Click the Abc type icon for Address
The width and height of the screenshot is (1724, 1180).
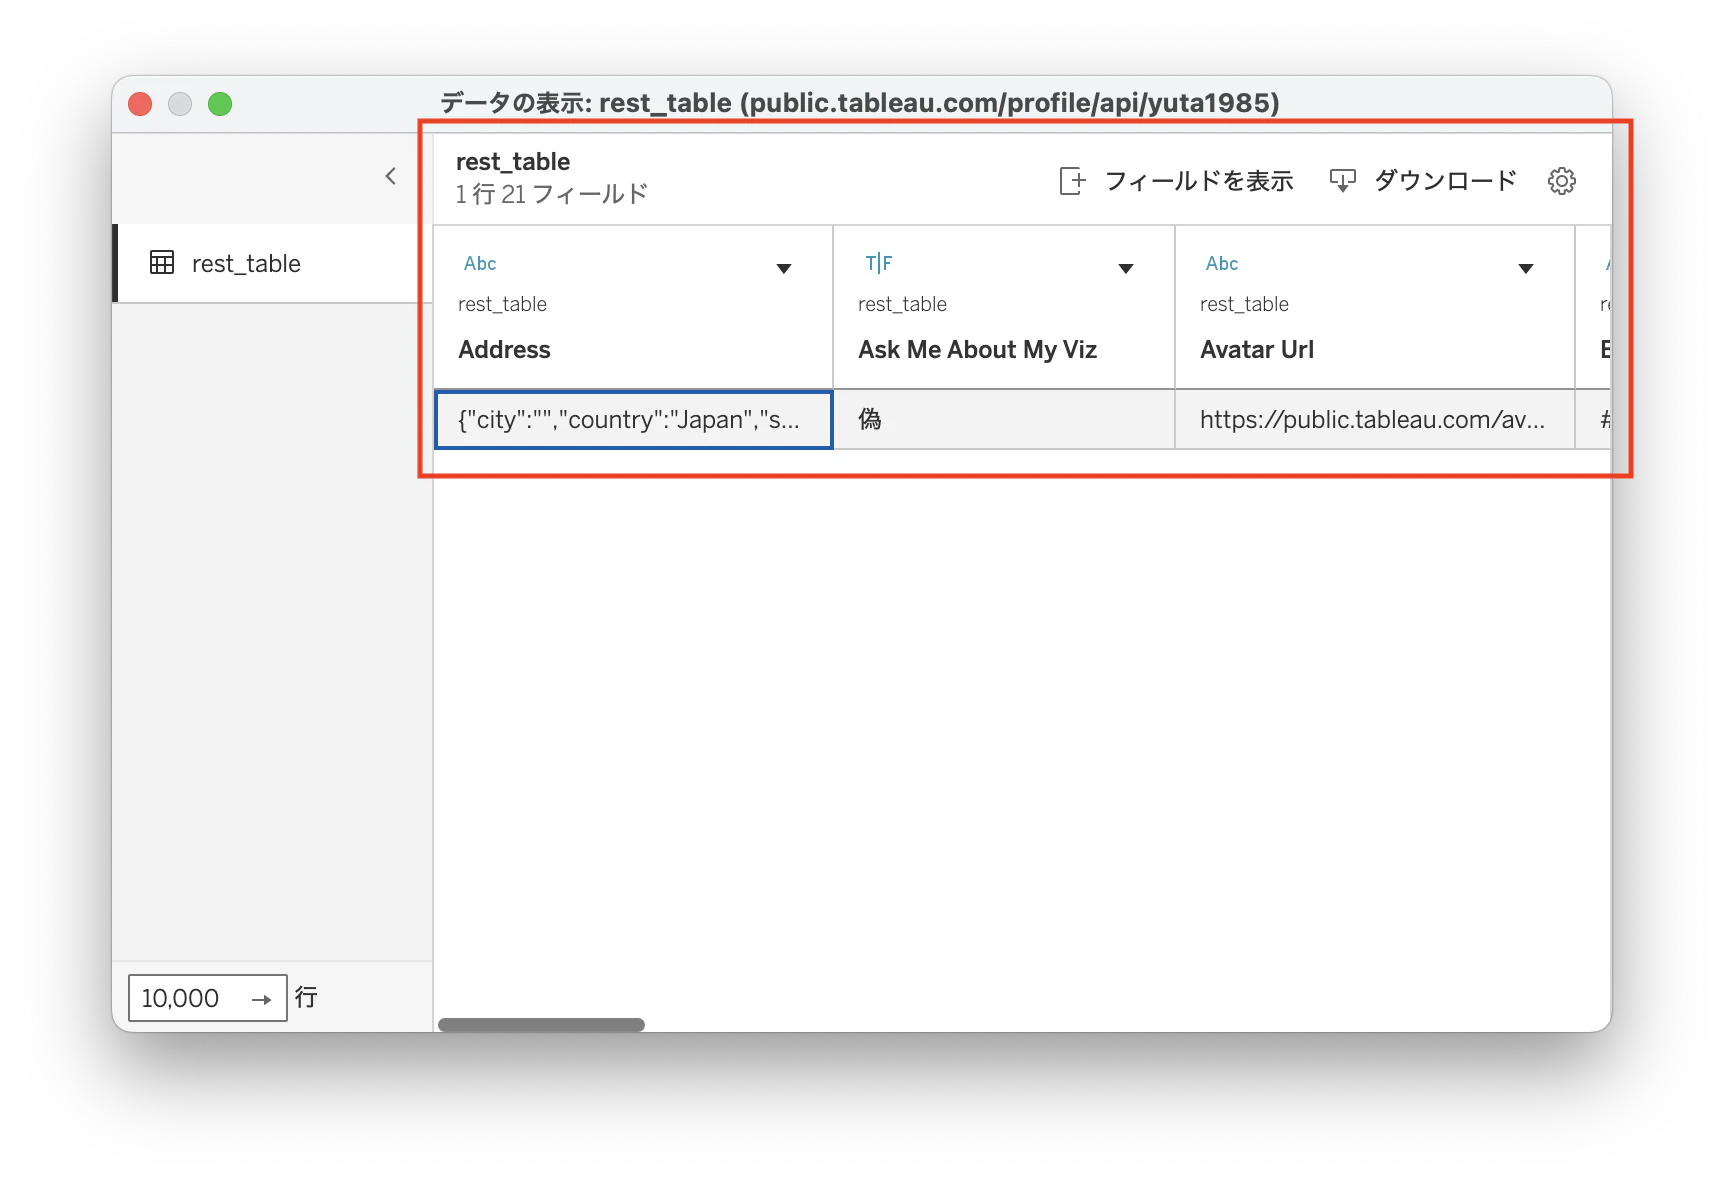pos(480,264)
